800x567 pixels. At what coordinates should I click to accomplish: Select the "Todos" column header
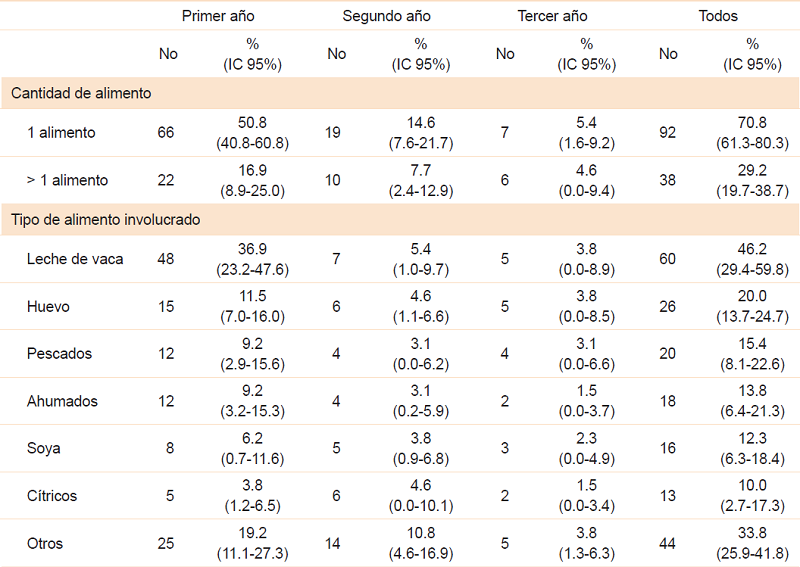(718, 16)
